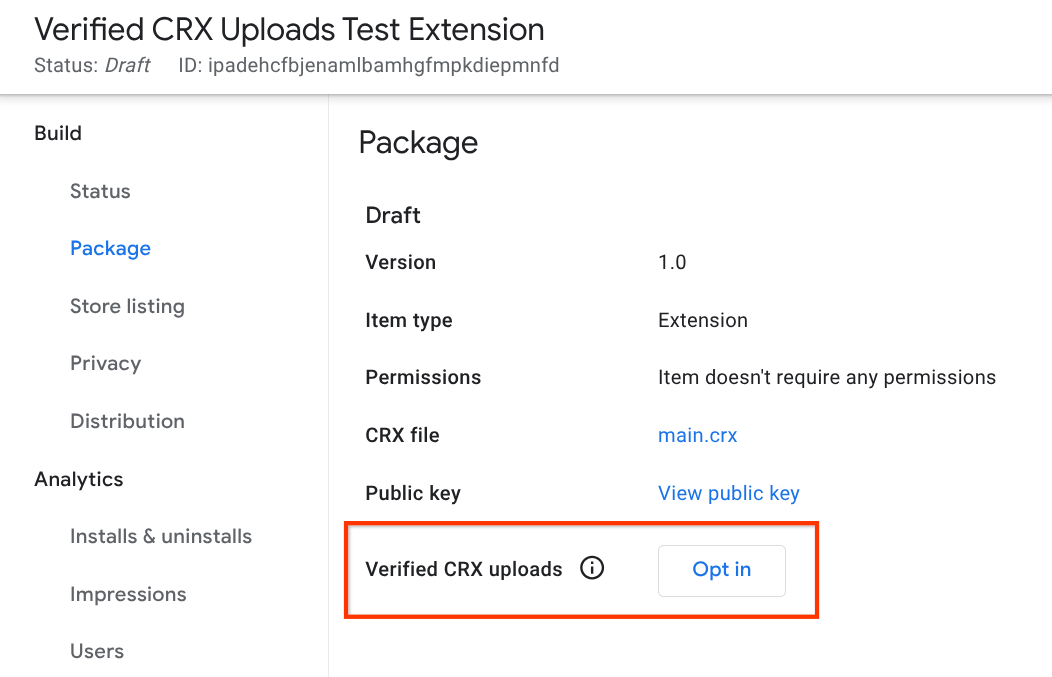The image size is (1052, 677).
Task: Open the main.crx file link
Action: [x=697, y=435]
